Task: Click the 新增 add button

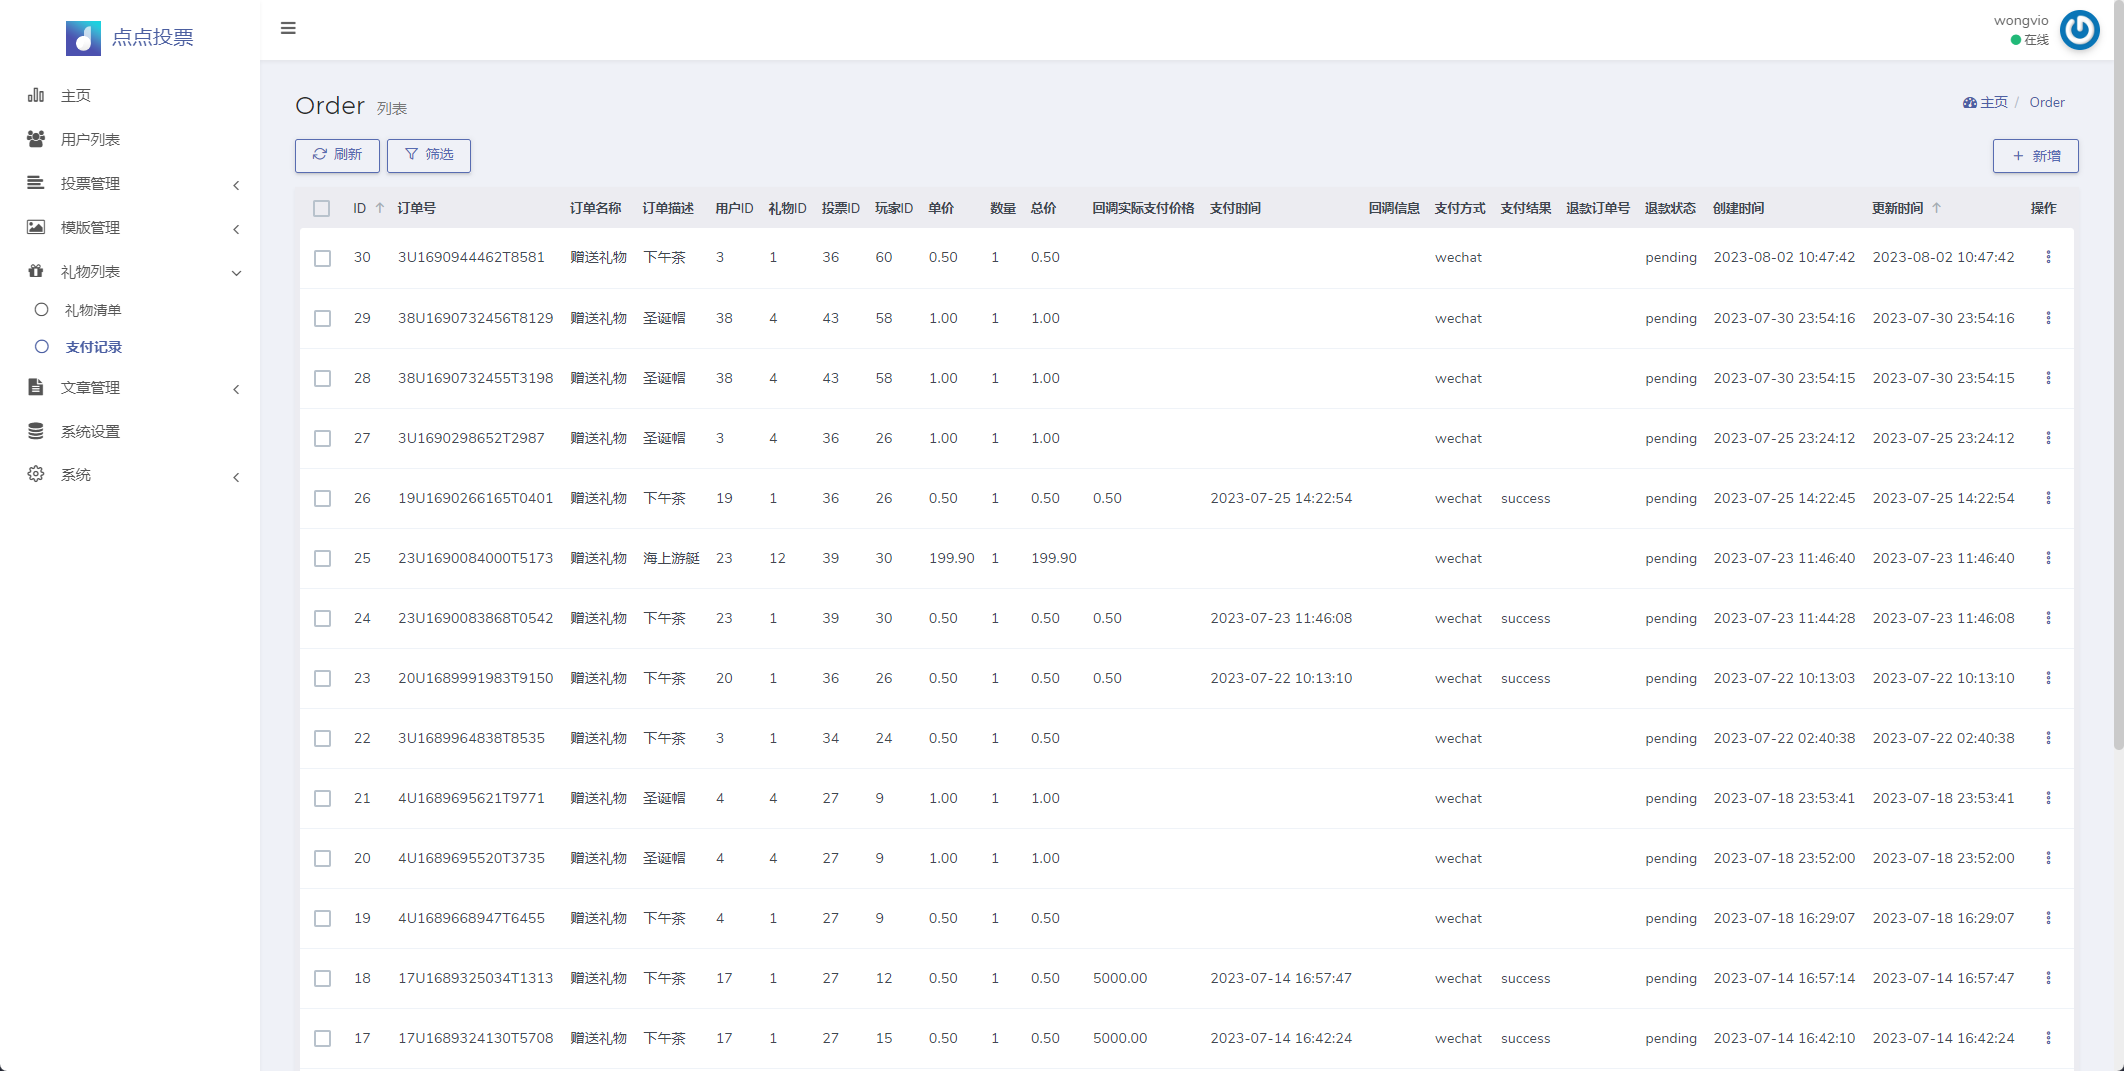Action: click(2035, 156)
